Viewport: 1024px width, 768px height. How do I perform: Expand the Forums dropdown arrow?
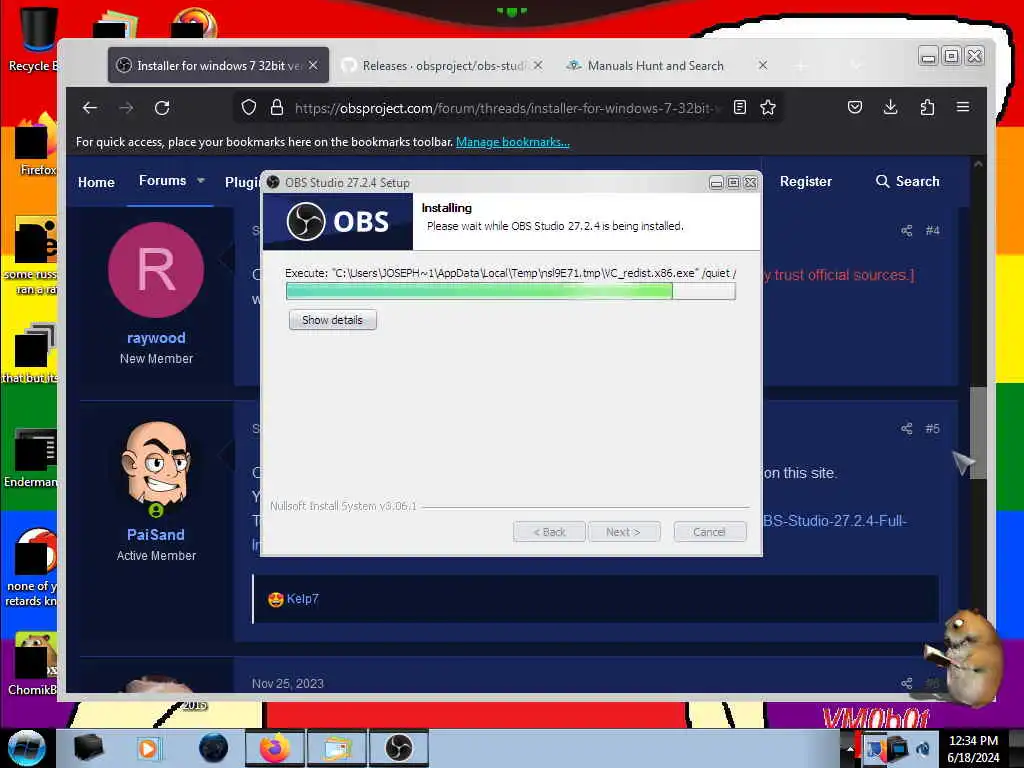(201, 180)
